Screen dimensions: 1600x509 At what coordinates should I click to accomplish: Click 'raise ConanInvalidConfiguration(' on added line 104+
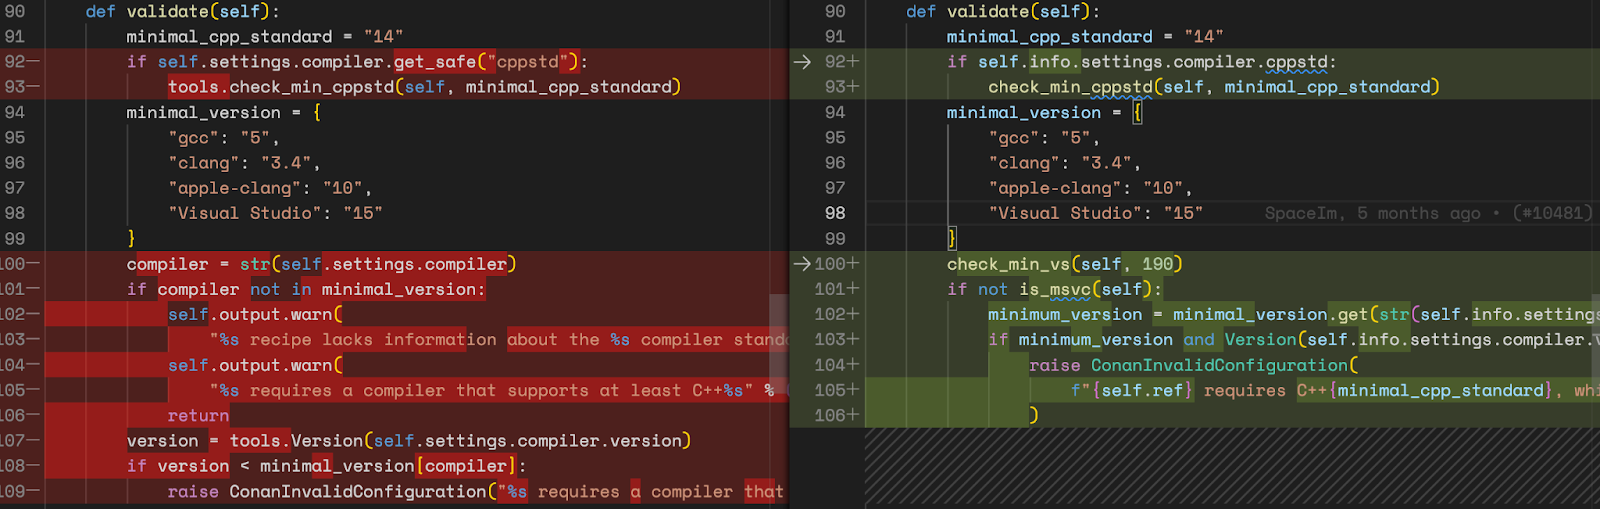[x=1194, y=365]
